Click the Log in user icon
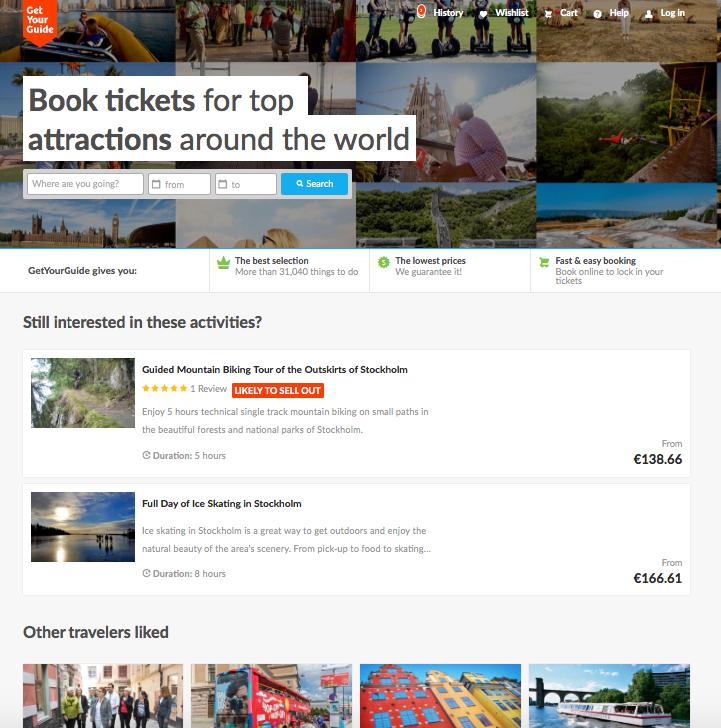Screen dimensions: 721x728 coord(649,14)
